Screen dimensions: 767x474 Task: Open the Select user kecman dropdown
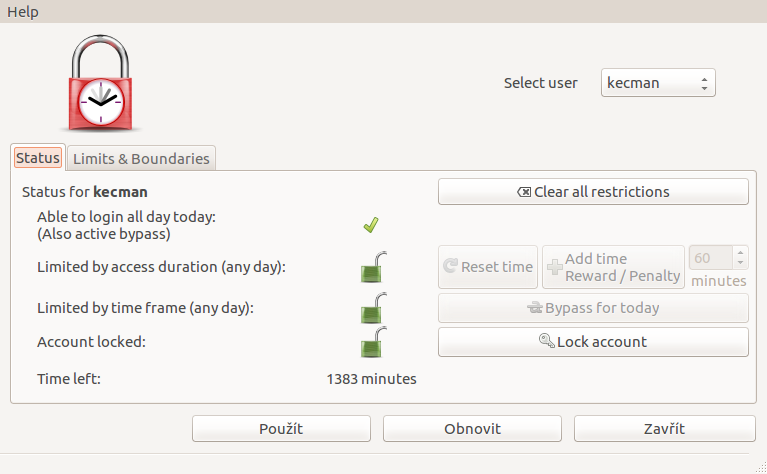tap(658, 83)
